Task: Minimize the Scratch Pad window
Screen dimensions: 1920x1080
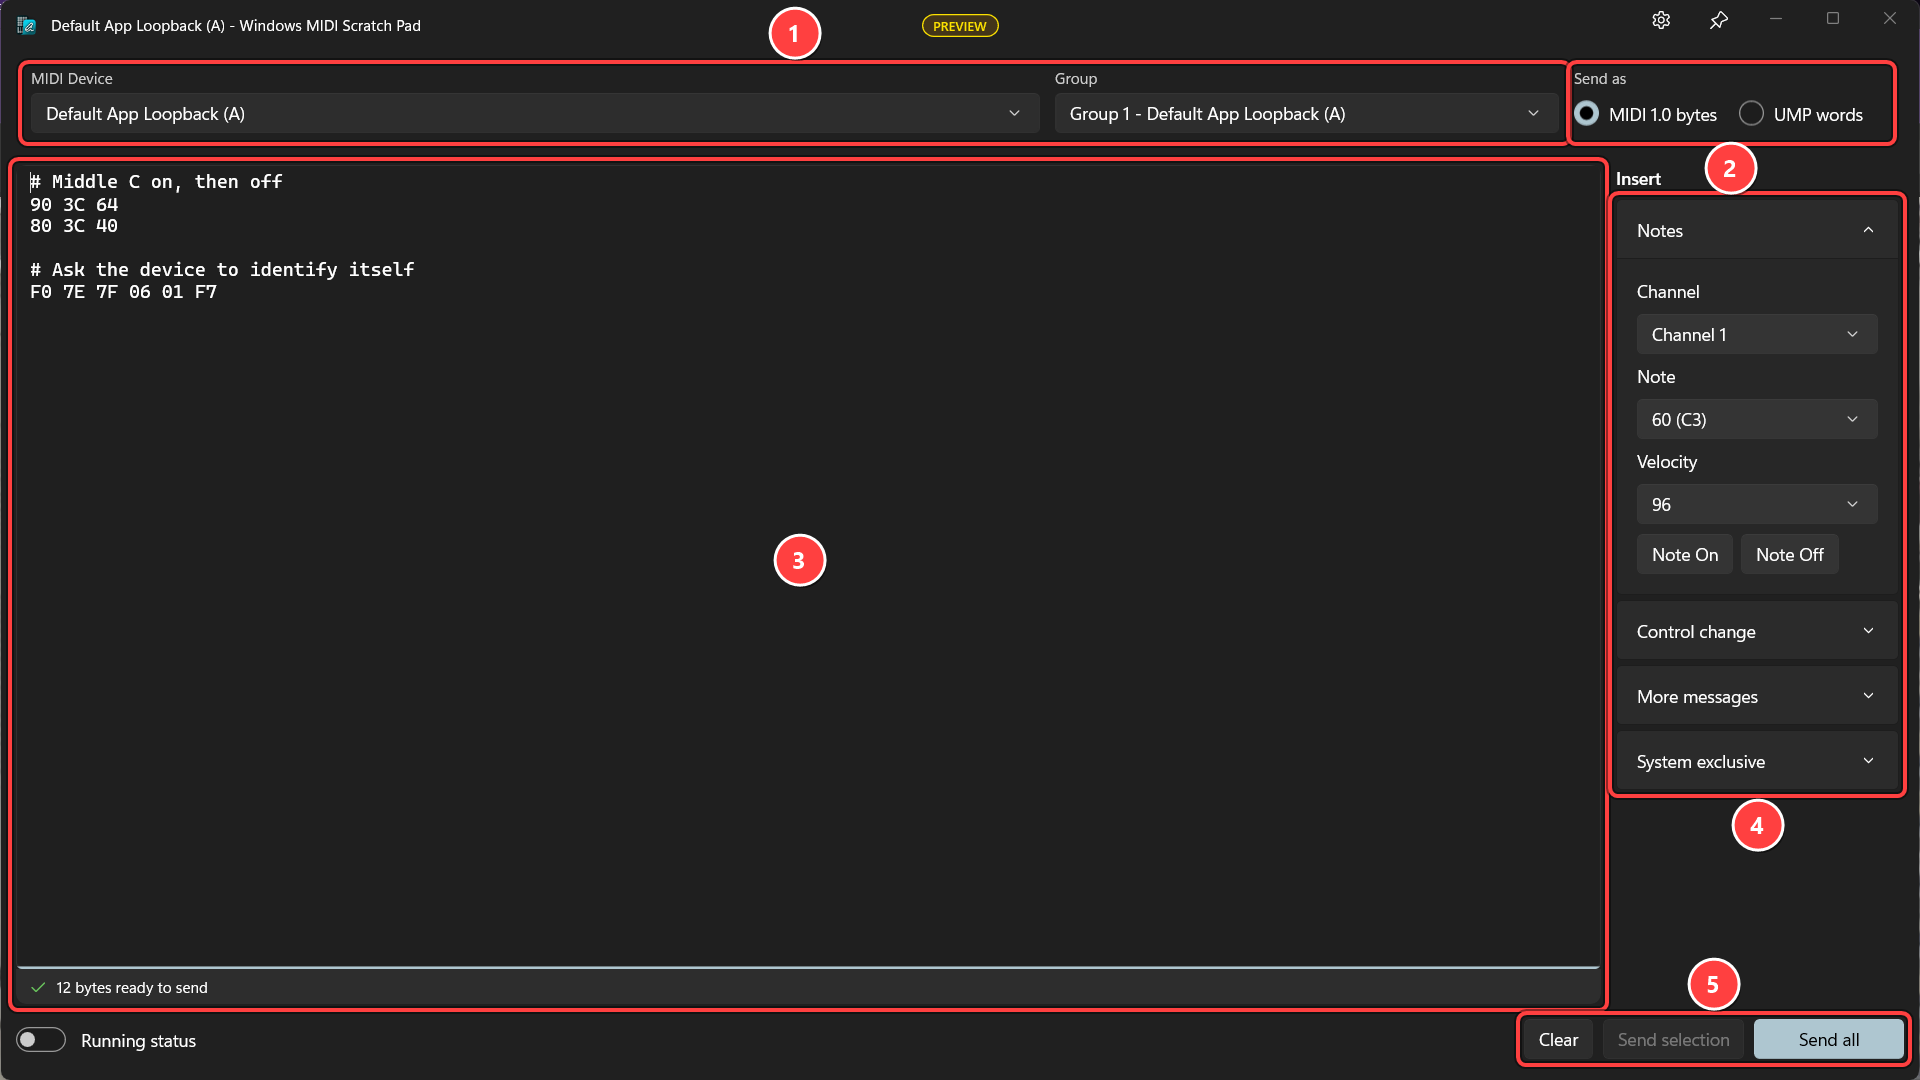Action: pyautogui.click(x=1776, y=19)
